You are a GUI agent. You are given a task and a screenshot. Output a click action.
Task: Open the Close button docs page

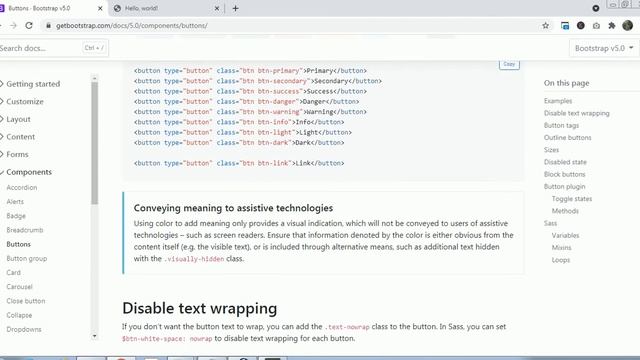pos(26,301)
